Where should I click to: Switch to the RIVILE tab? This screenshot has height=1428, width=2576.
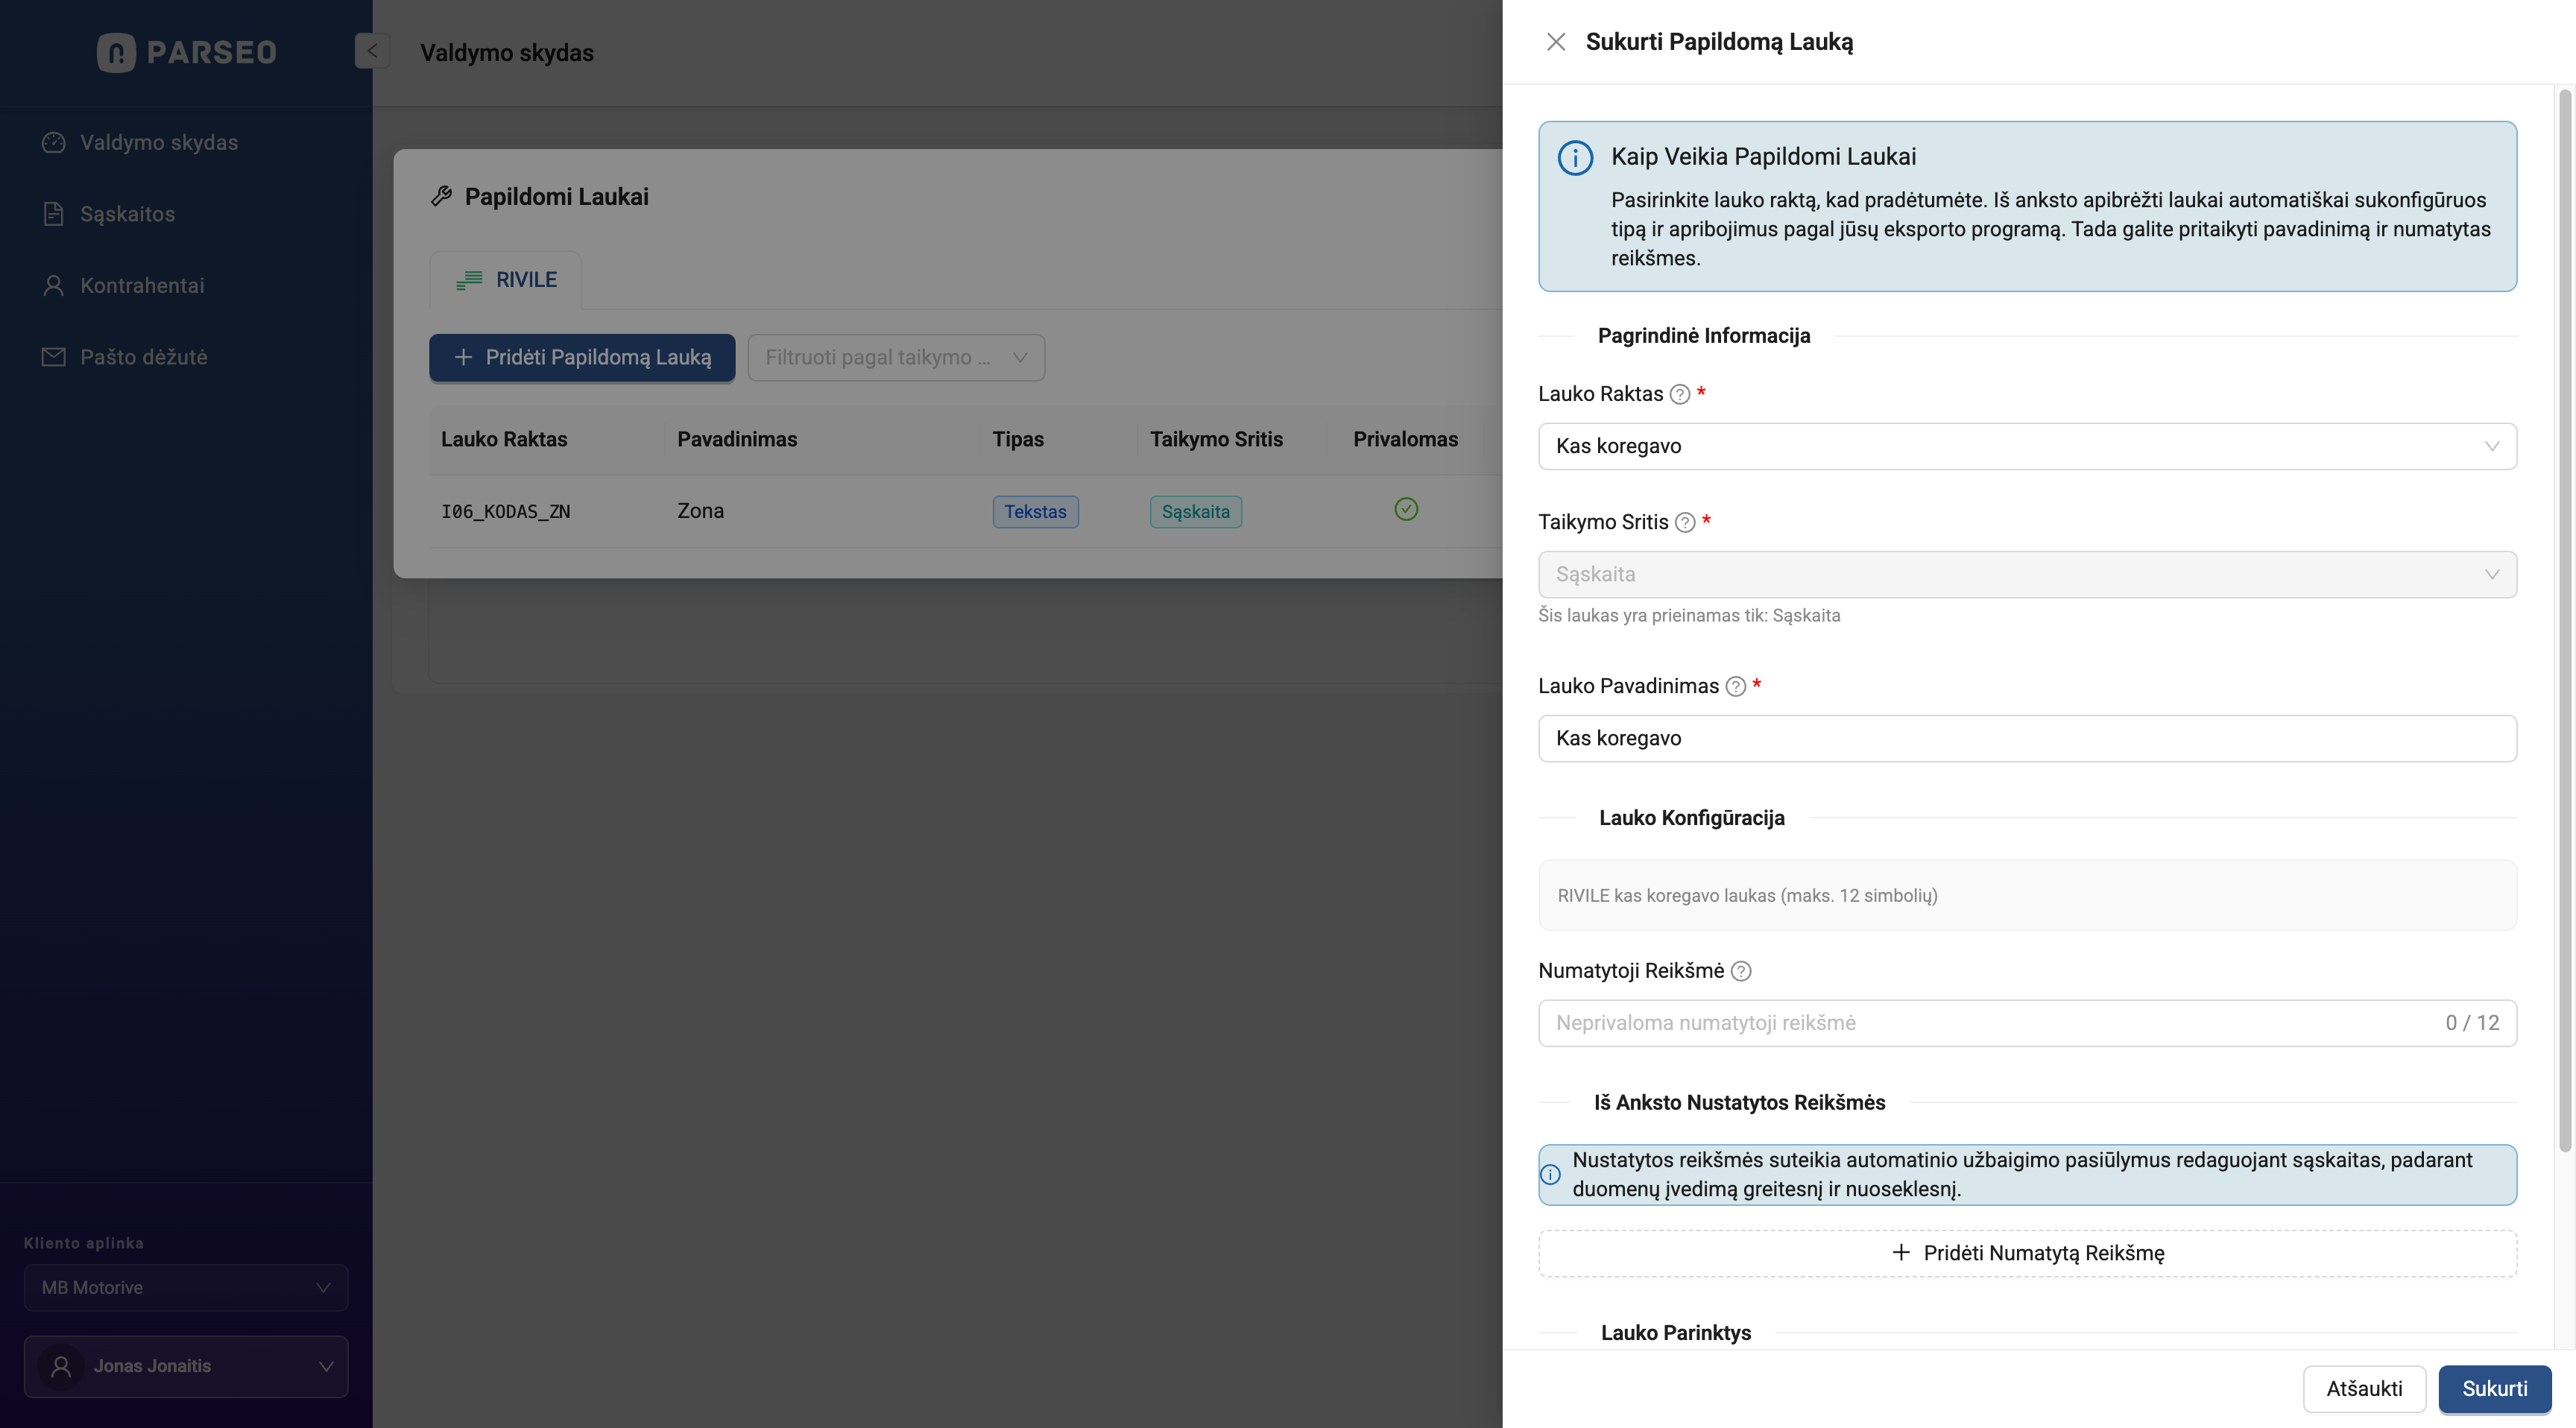tap(506, 280)
